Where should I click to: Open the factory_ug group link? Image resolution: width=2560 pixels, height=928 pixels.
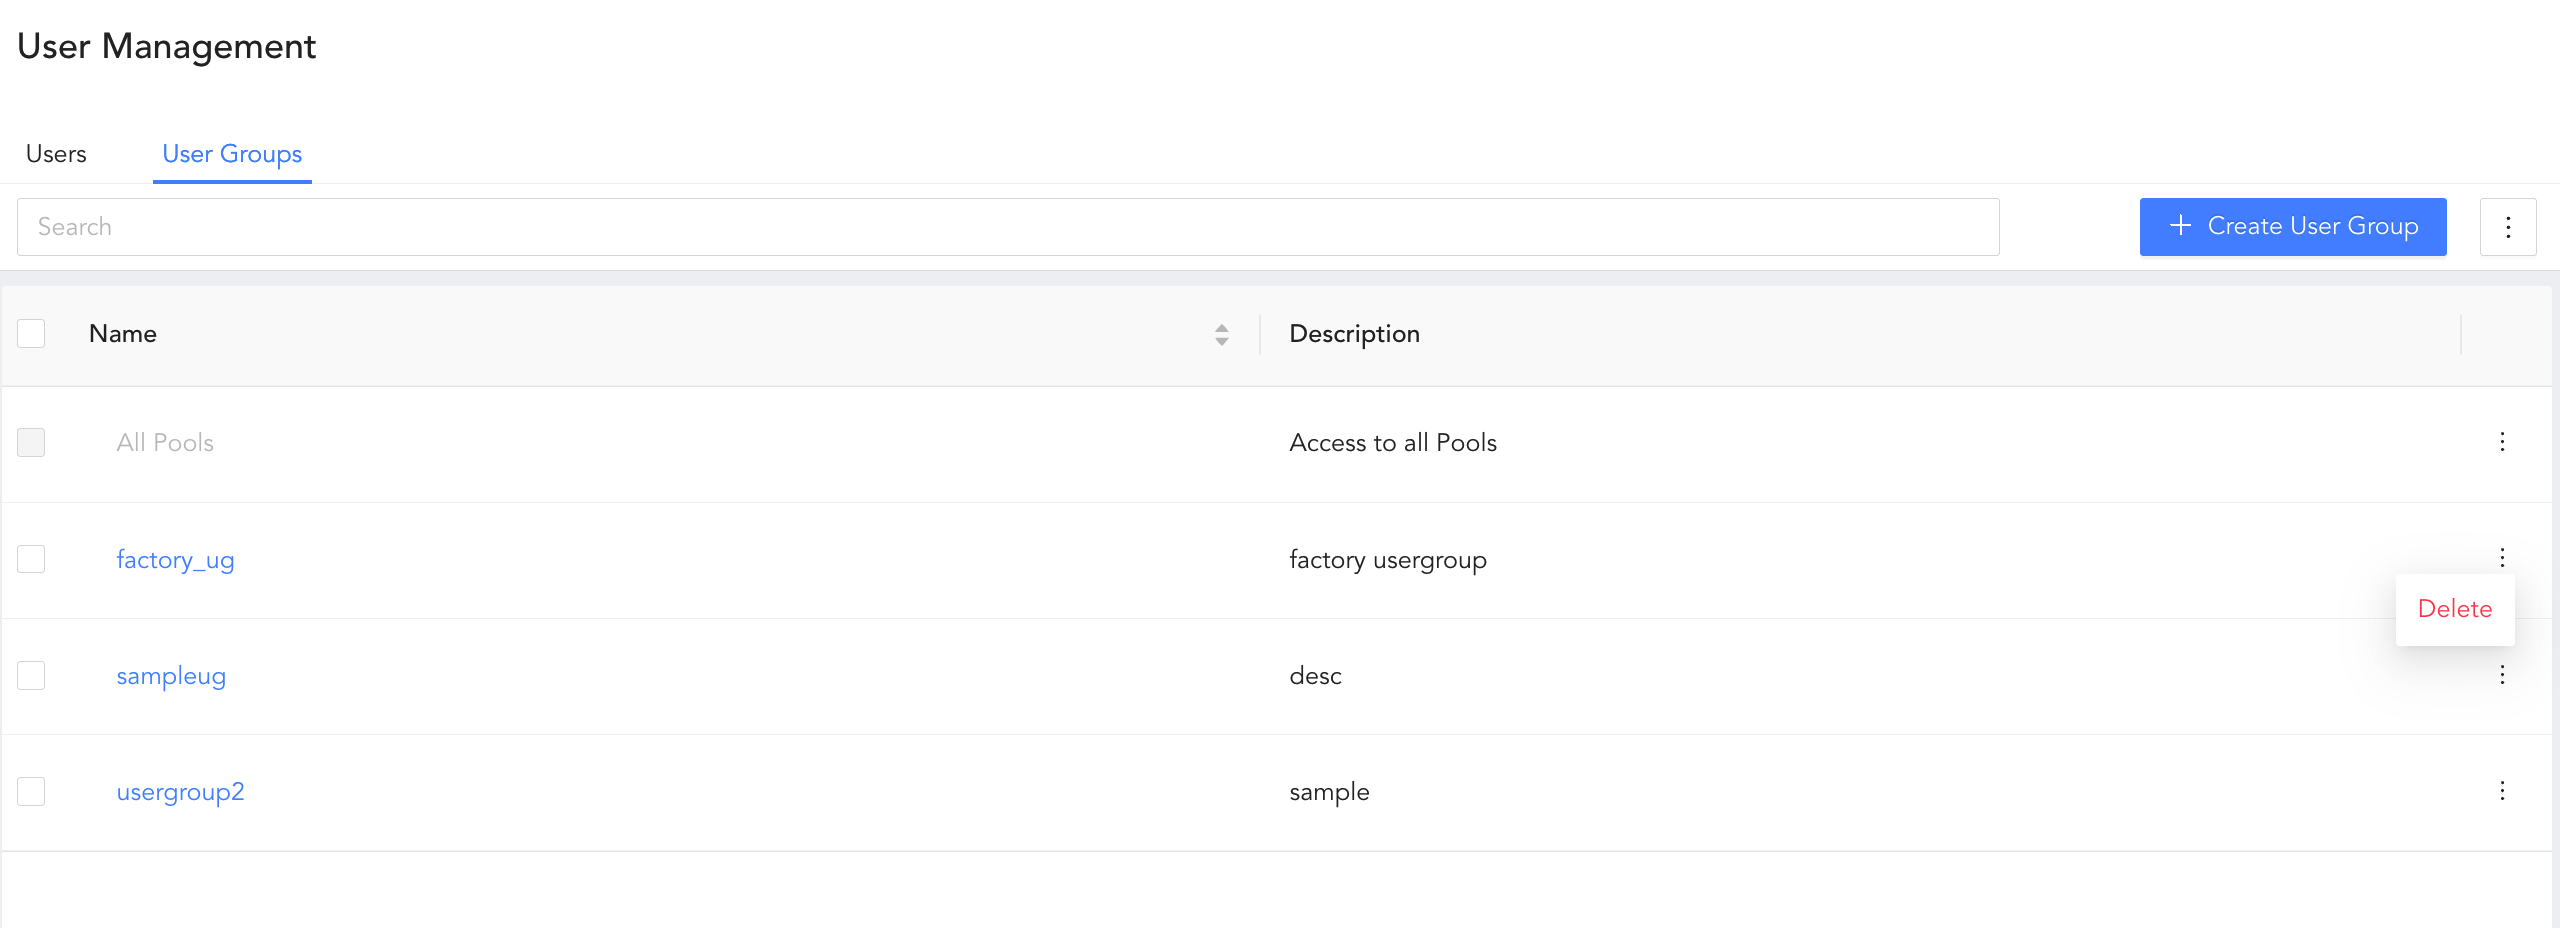pos(175,559)
